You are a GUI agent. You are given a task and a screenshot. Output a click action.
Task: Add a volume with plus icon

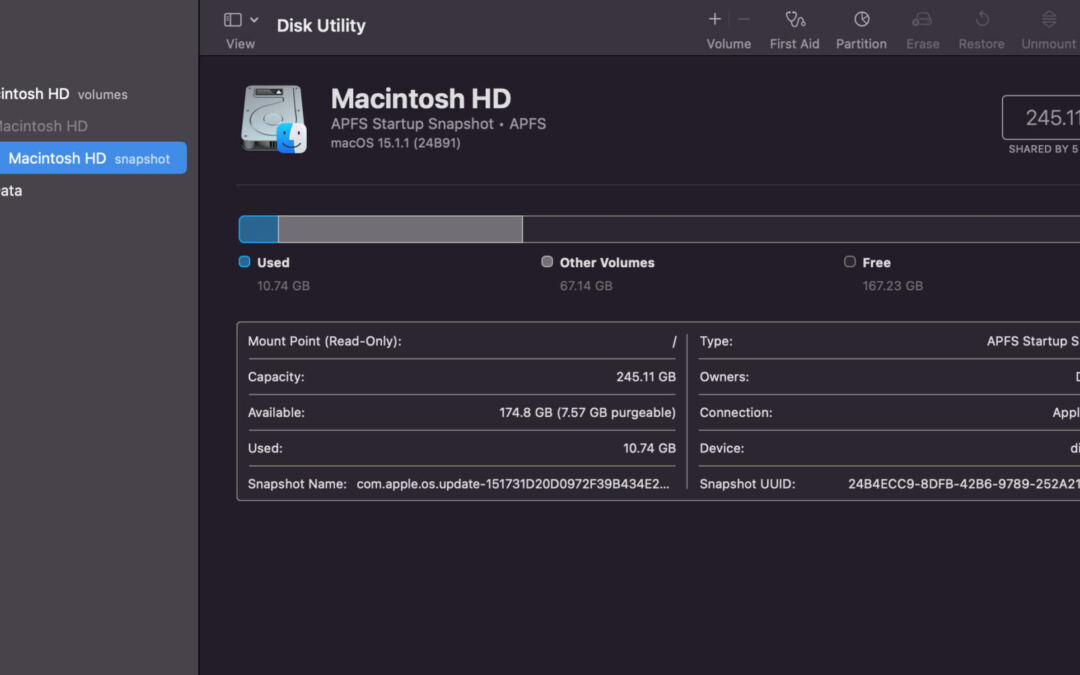pyautogui.click(x=715, y=19)
